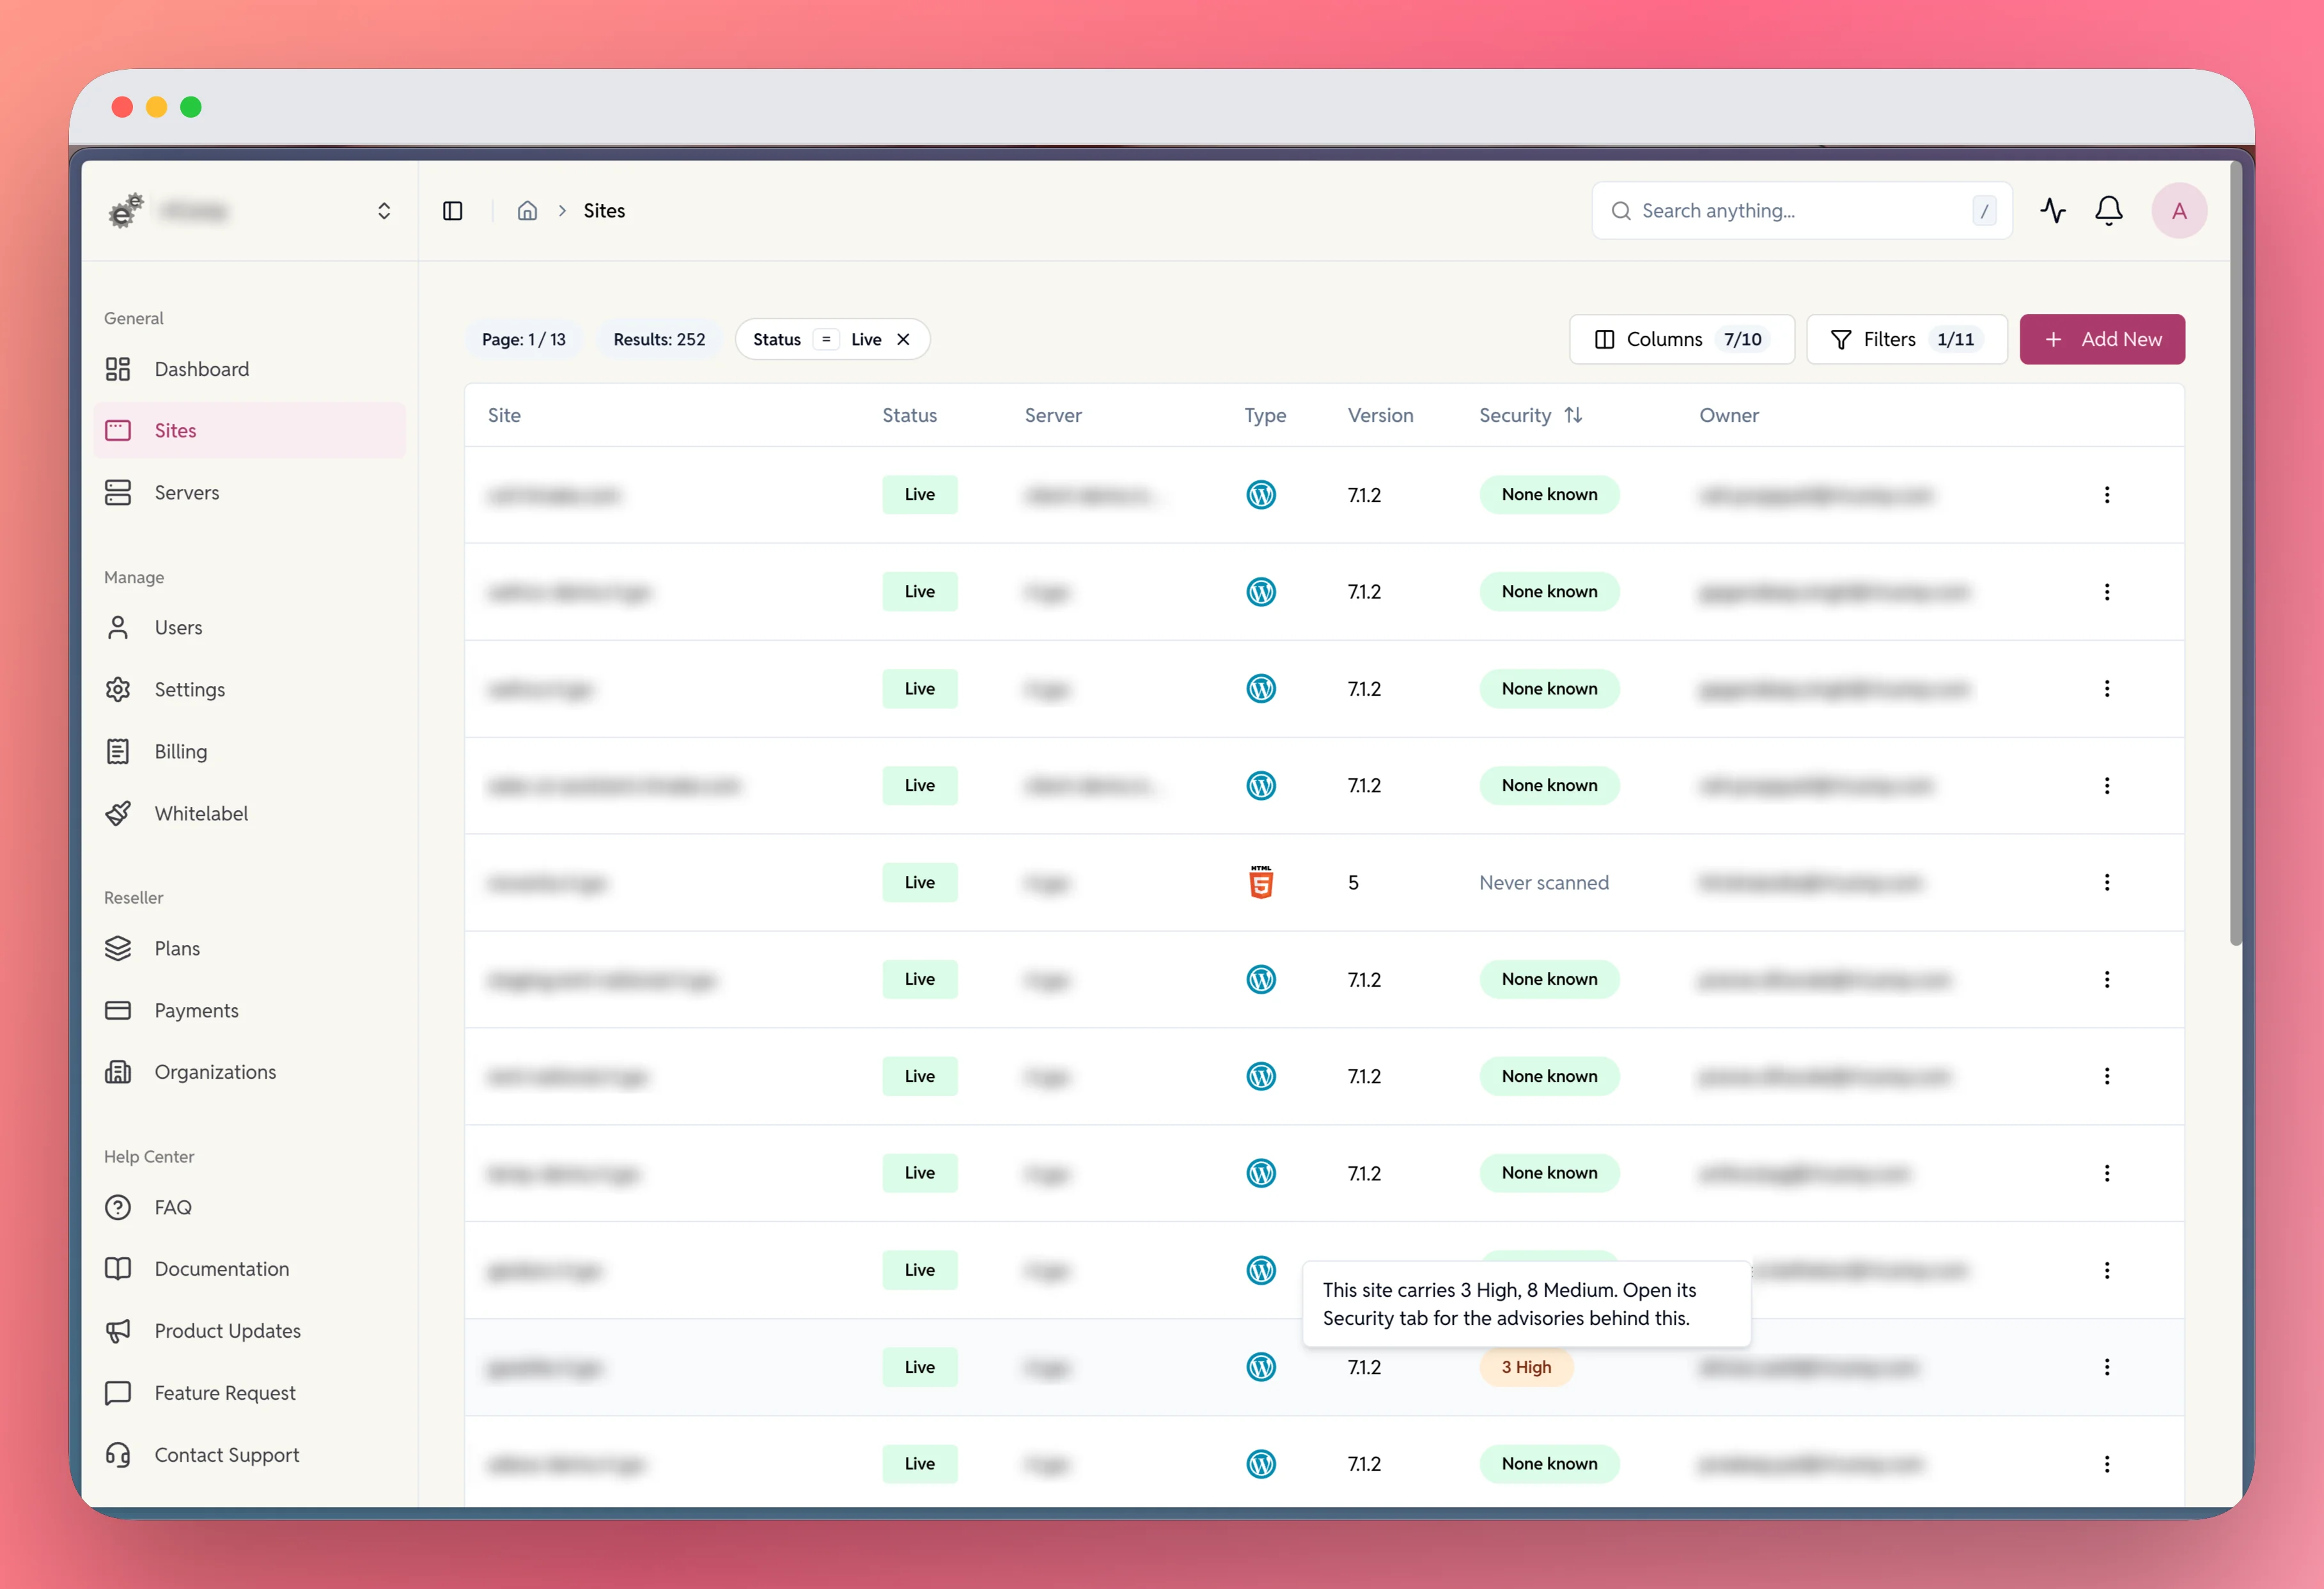
Task: Open row actions for Never scanned site
Action: [2106, 882]
